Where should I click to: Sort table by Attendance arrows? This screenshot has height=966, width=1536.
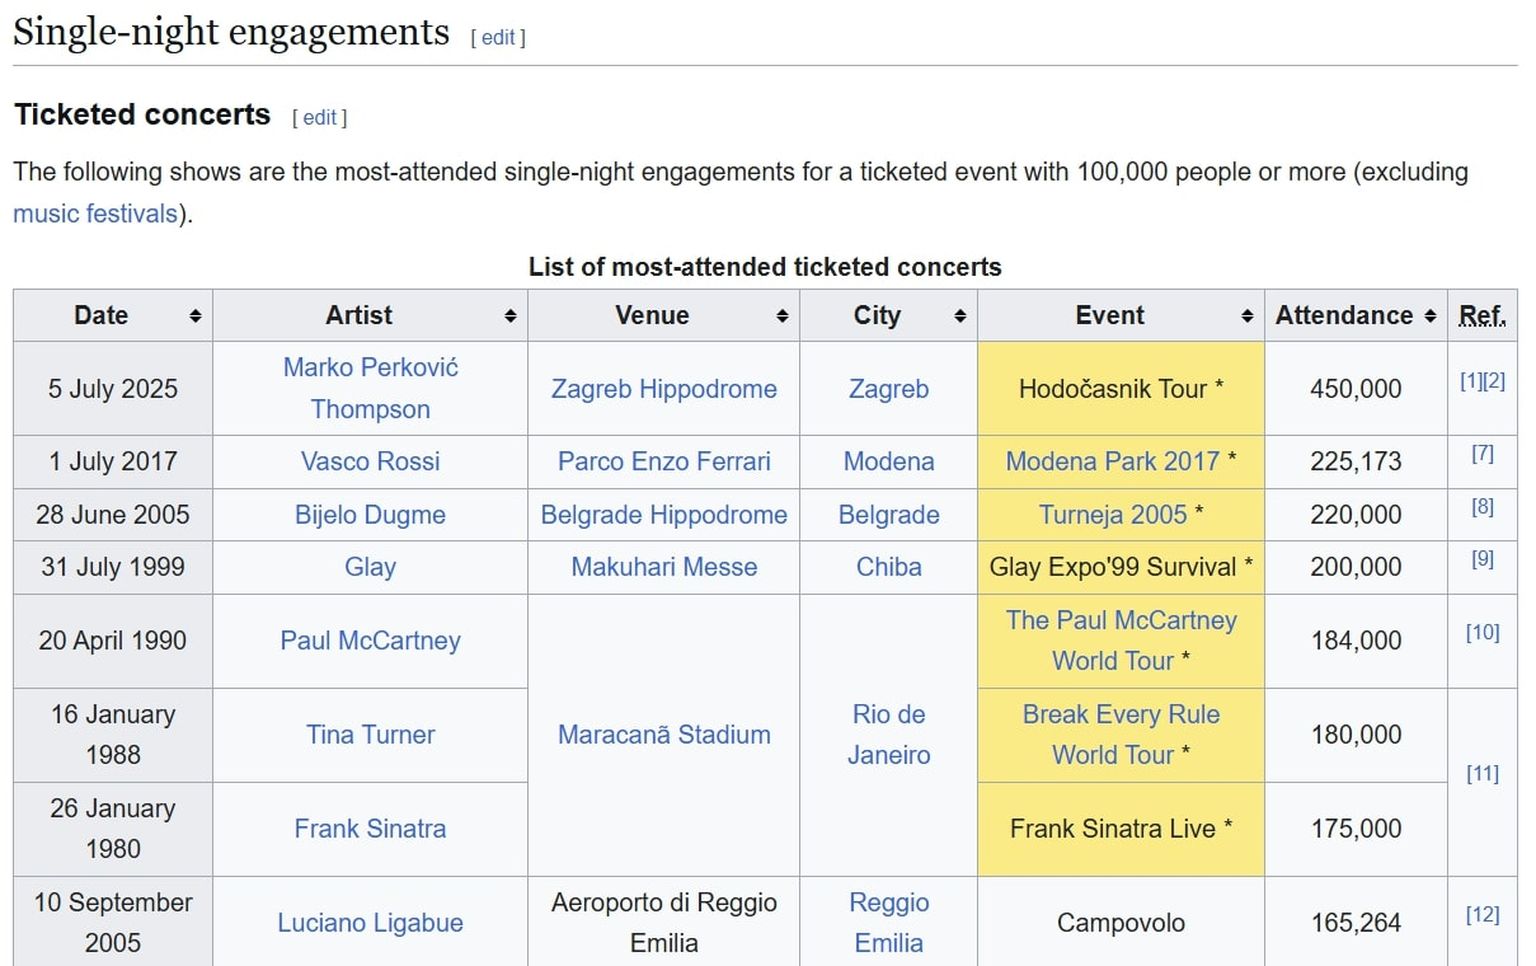[x=1430, y=316]
